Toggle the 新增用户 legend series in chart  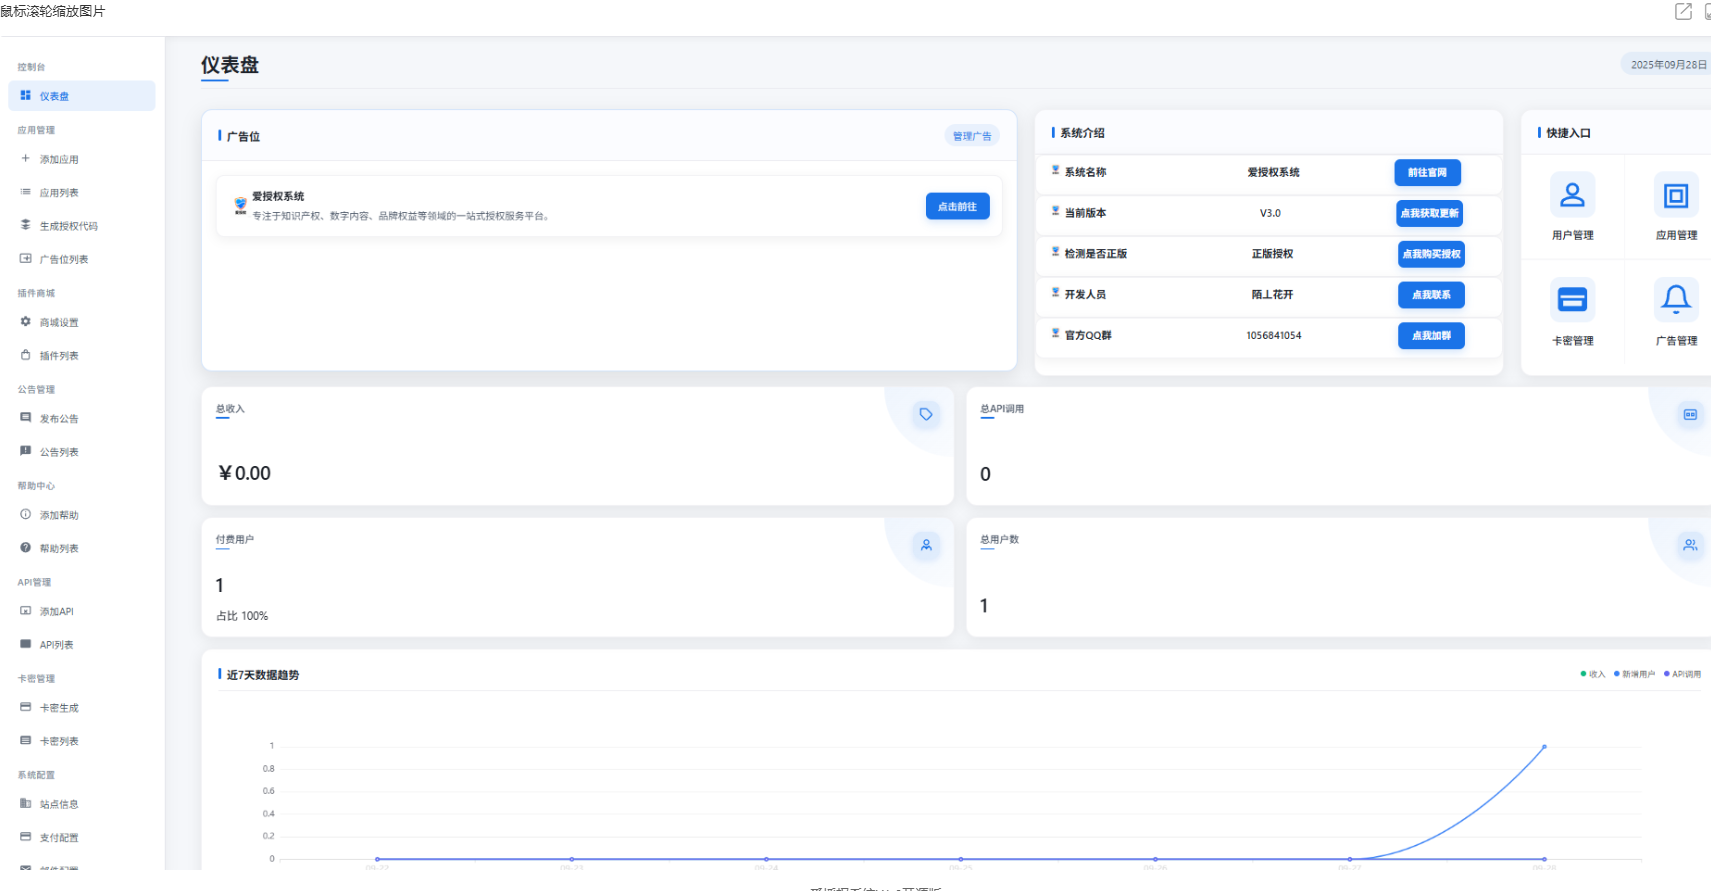1634,674
